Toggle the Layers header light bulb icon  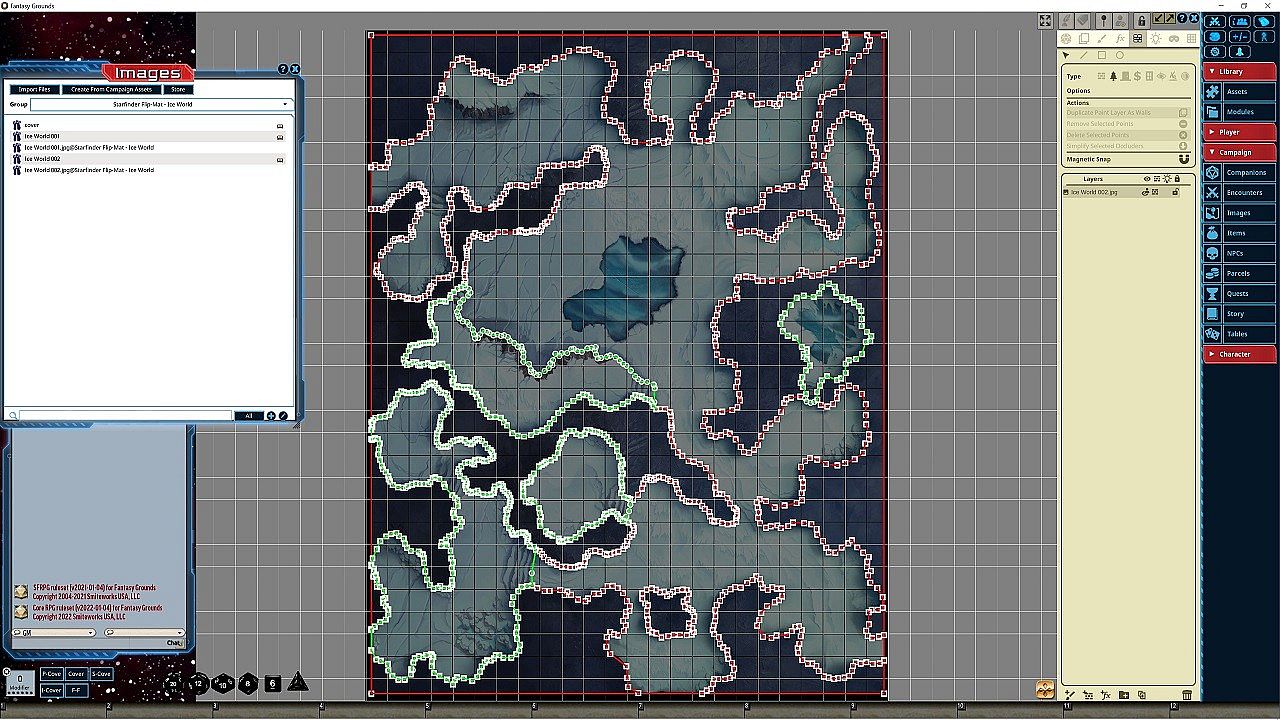[x=1167, y=179]
